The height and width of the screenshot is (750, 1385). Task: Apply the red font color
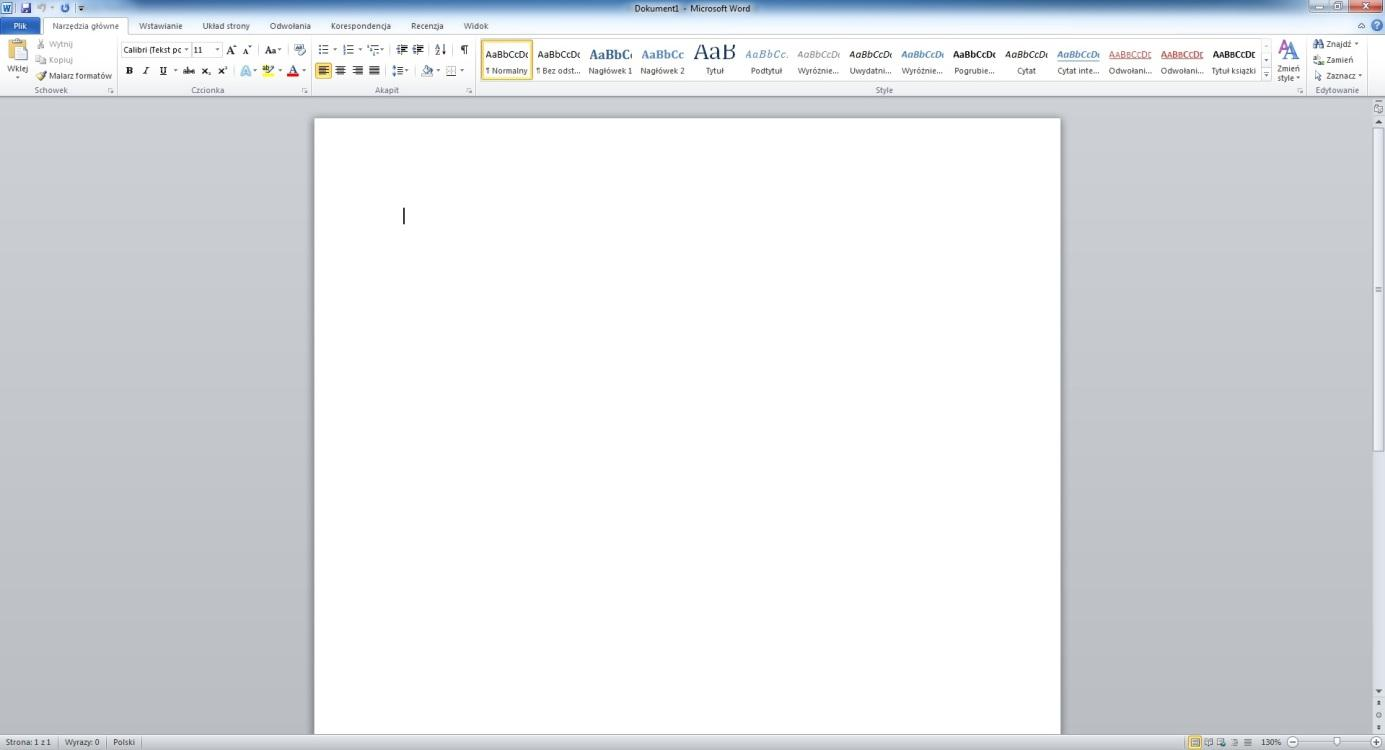point(293,71)
